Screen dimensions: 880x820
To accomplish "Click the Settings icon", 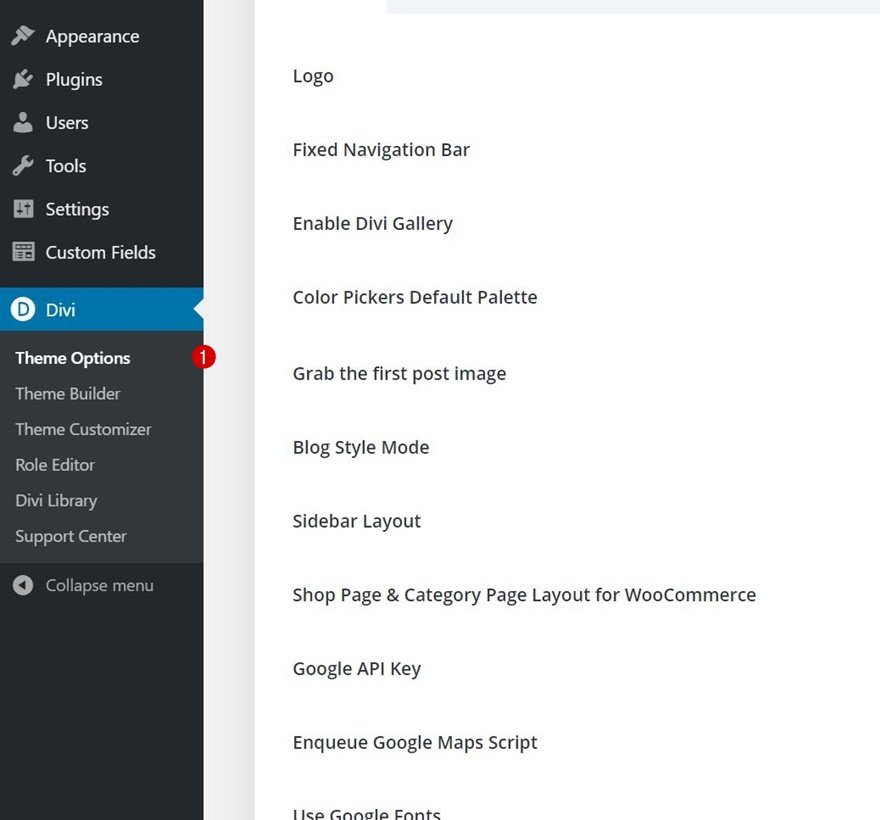I will pyautogui.click(x=23, y=209).
